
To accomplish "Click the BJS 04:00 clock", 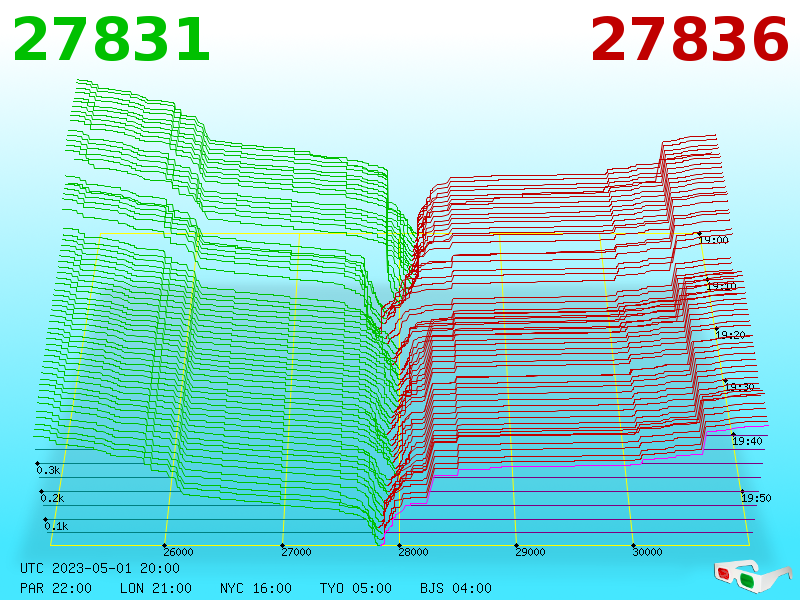I will (456, 588).
